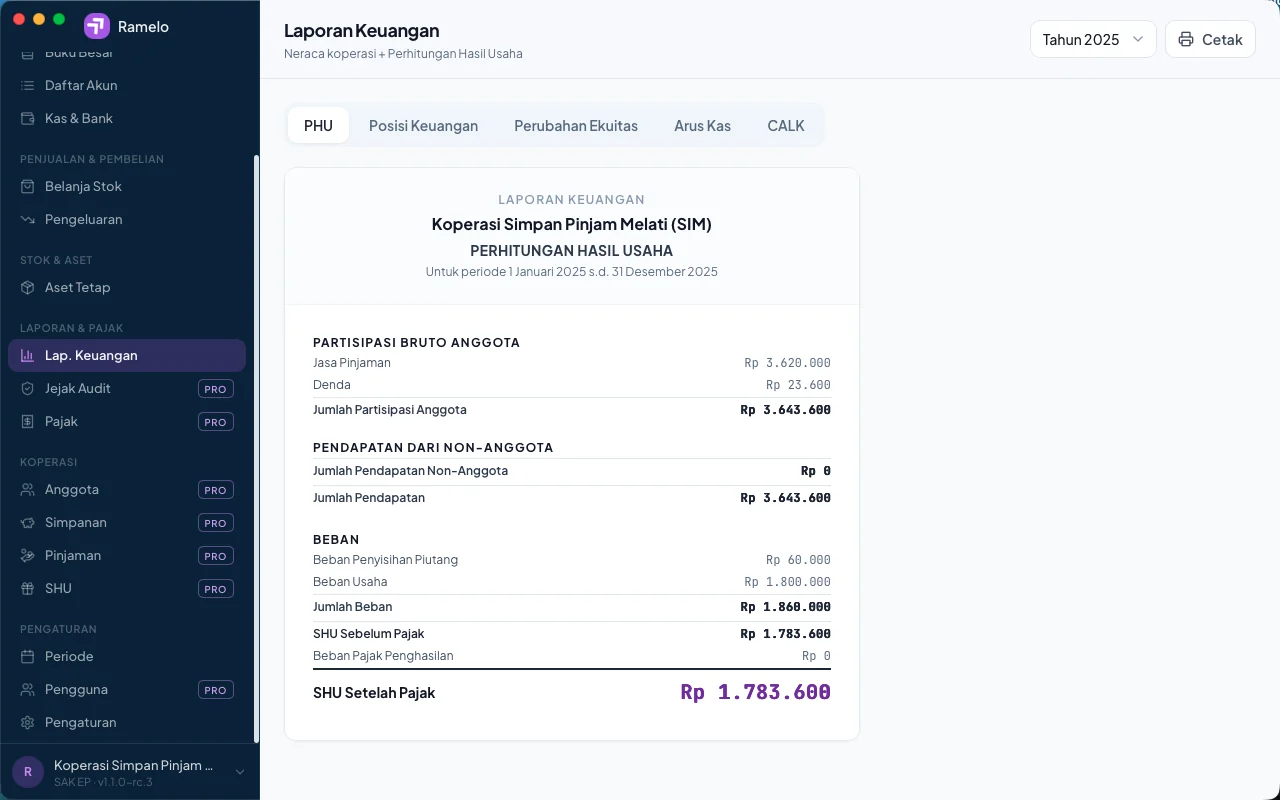The width and height of the screenshot is (1280, 800).
Task: Click the Jumlah Pendapatan row label
Action: pyautogui.click(x=369, y=498)
